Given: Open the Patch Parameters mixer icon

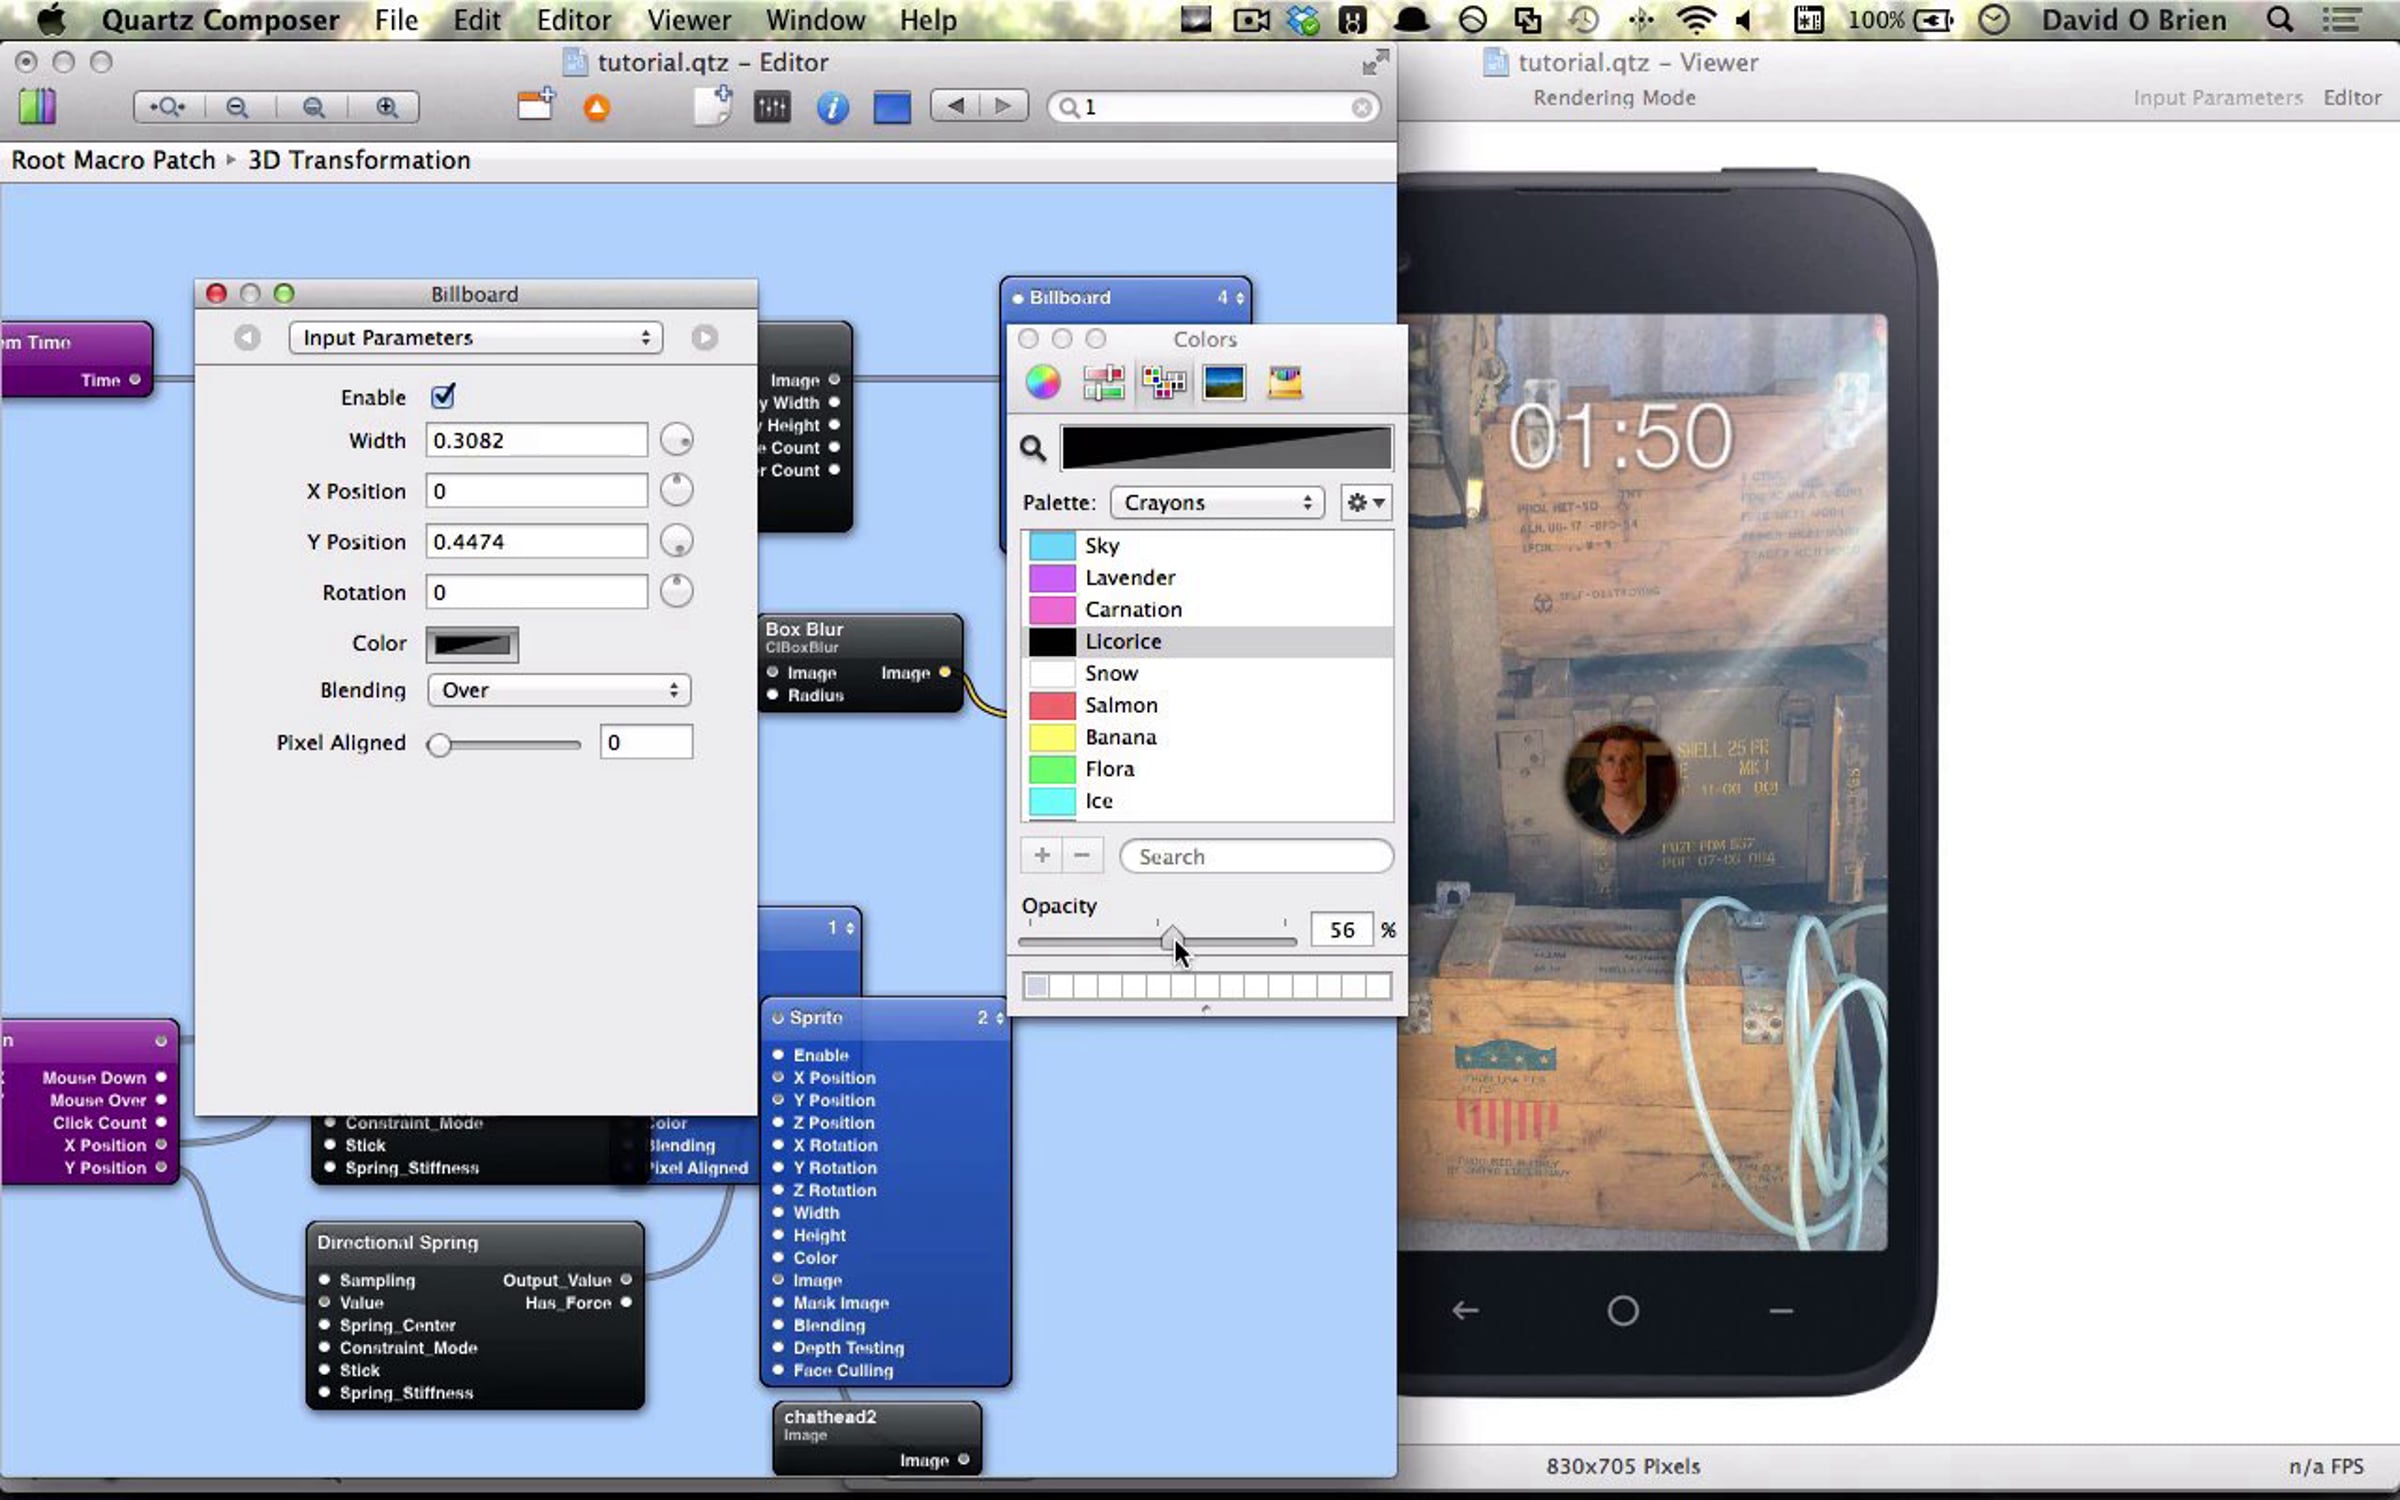Looking at the screenshot, I should (x=772, y=107).
